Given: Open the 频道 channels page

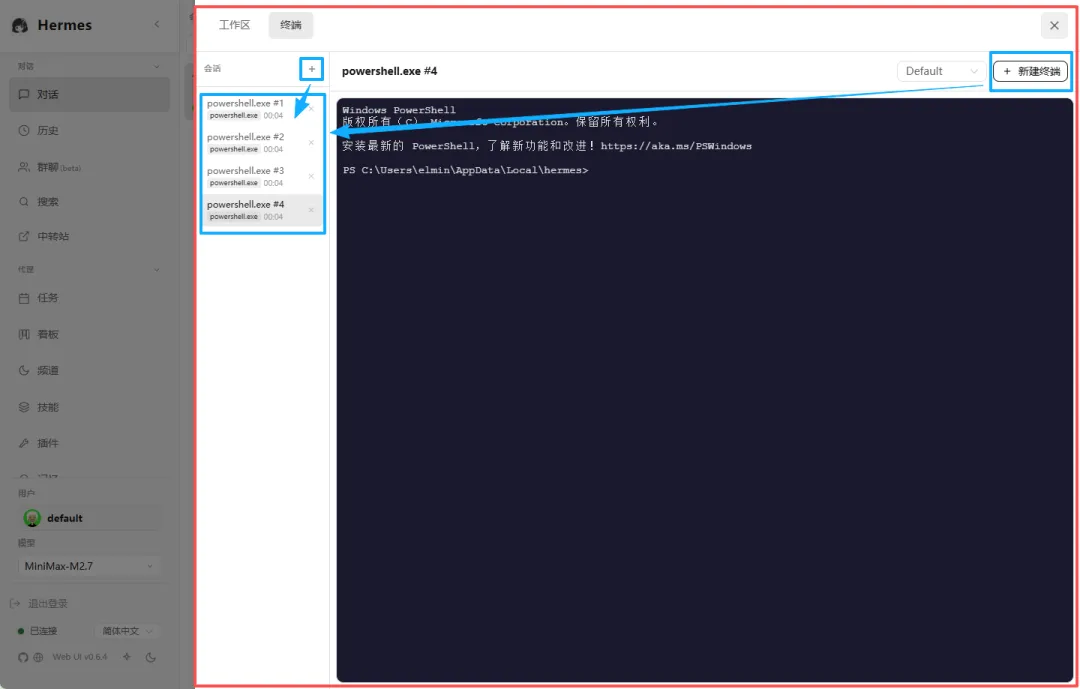Looking at the screenshot, I should pos(90,371).
